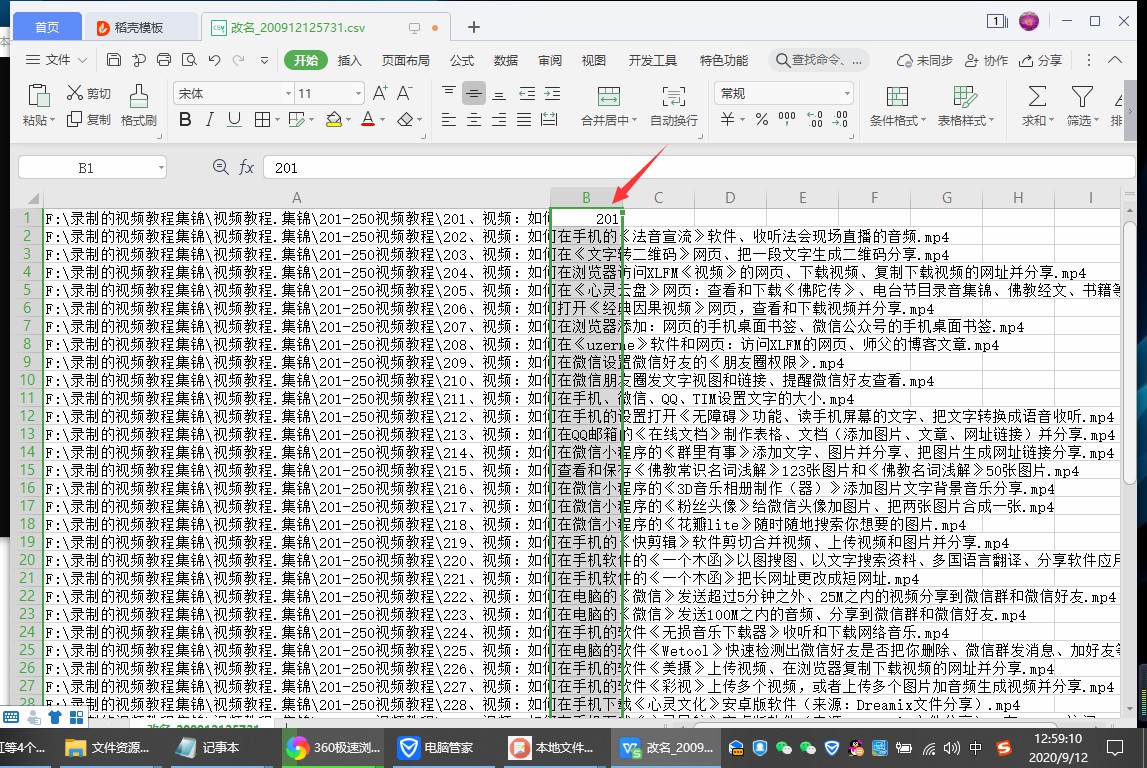
Task: Click the 首页 home tab button
Action: point(47,27)
